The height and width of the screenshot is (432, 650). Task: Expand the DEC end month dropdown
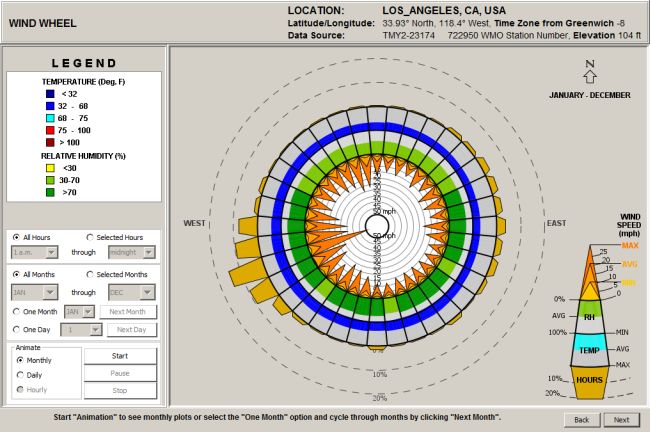pyautogui.click(x=132, y=292)
